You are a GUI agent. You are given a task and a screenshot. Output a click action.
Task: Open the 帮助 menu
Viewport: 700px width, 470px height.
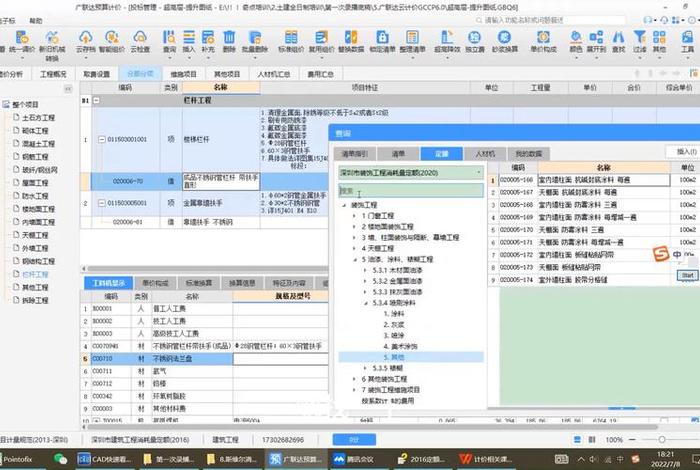pos(36,21)
